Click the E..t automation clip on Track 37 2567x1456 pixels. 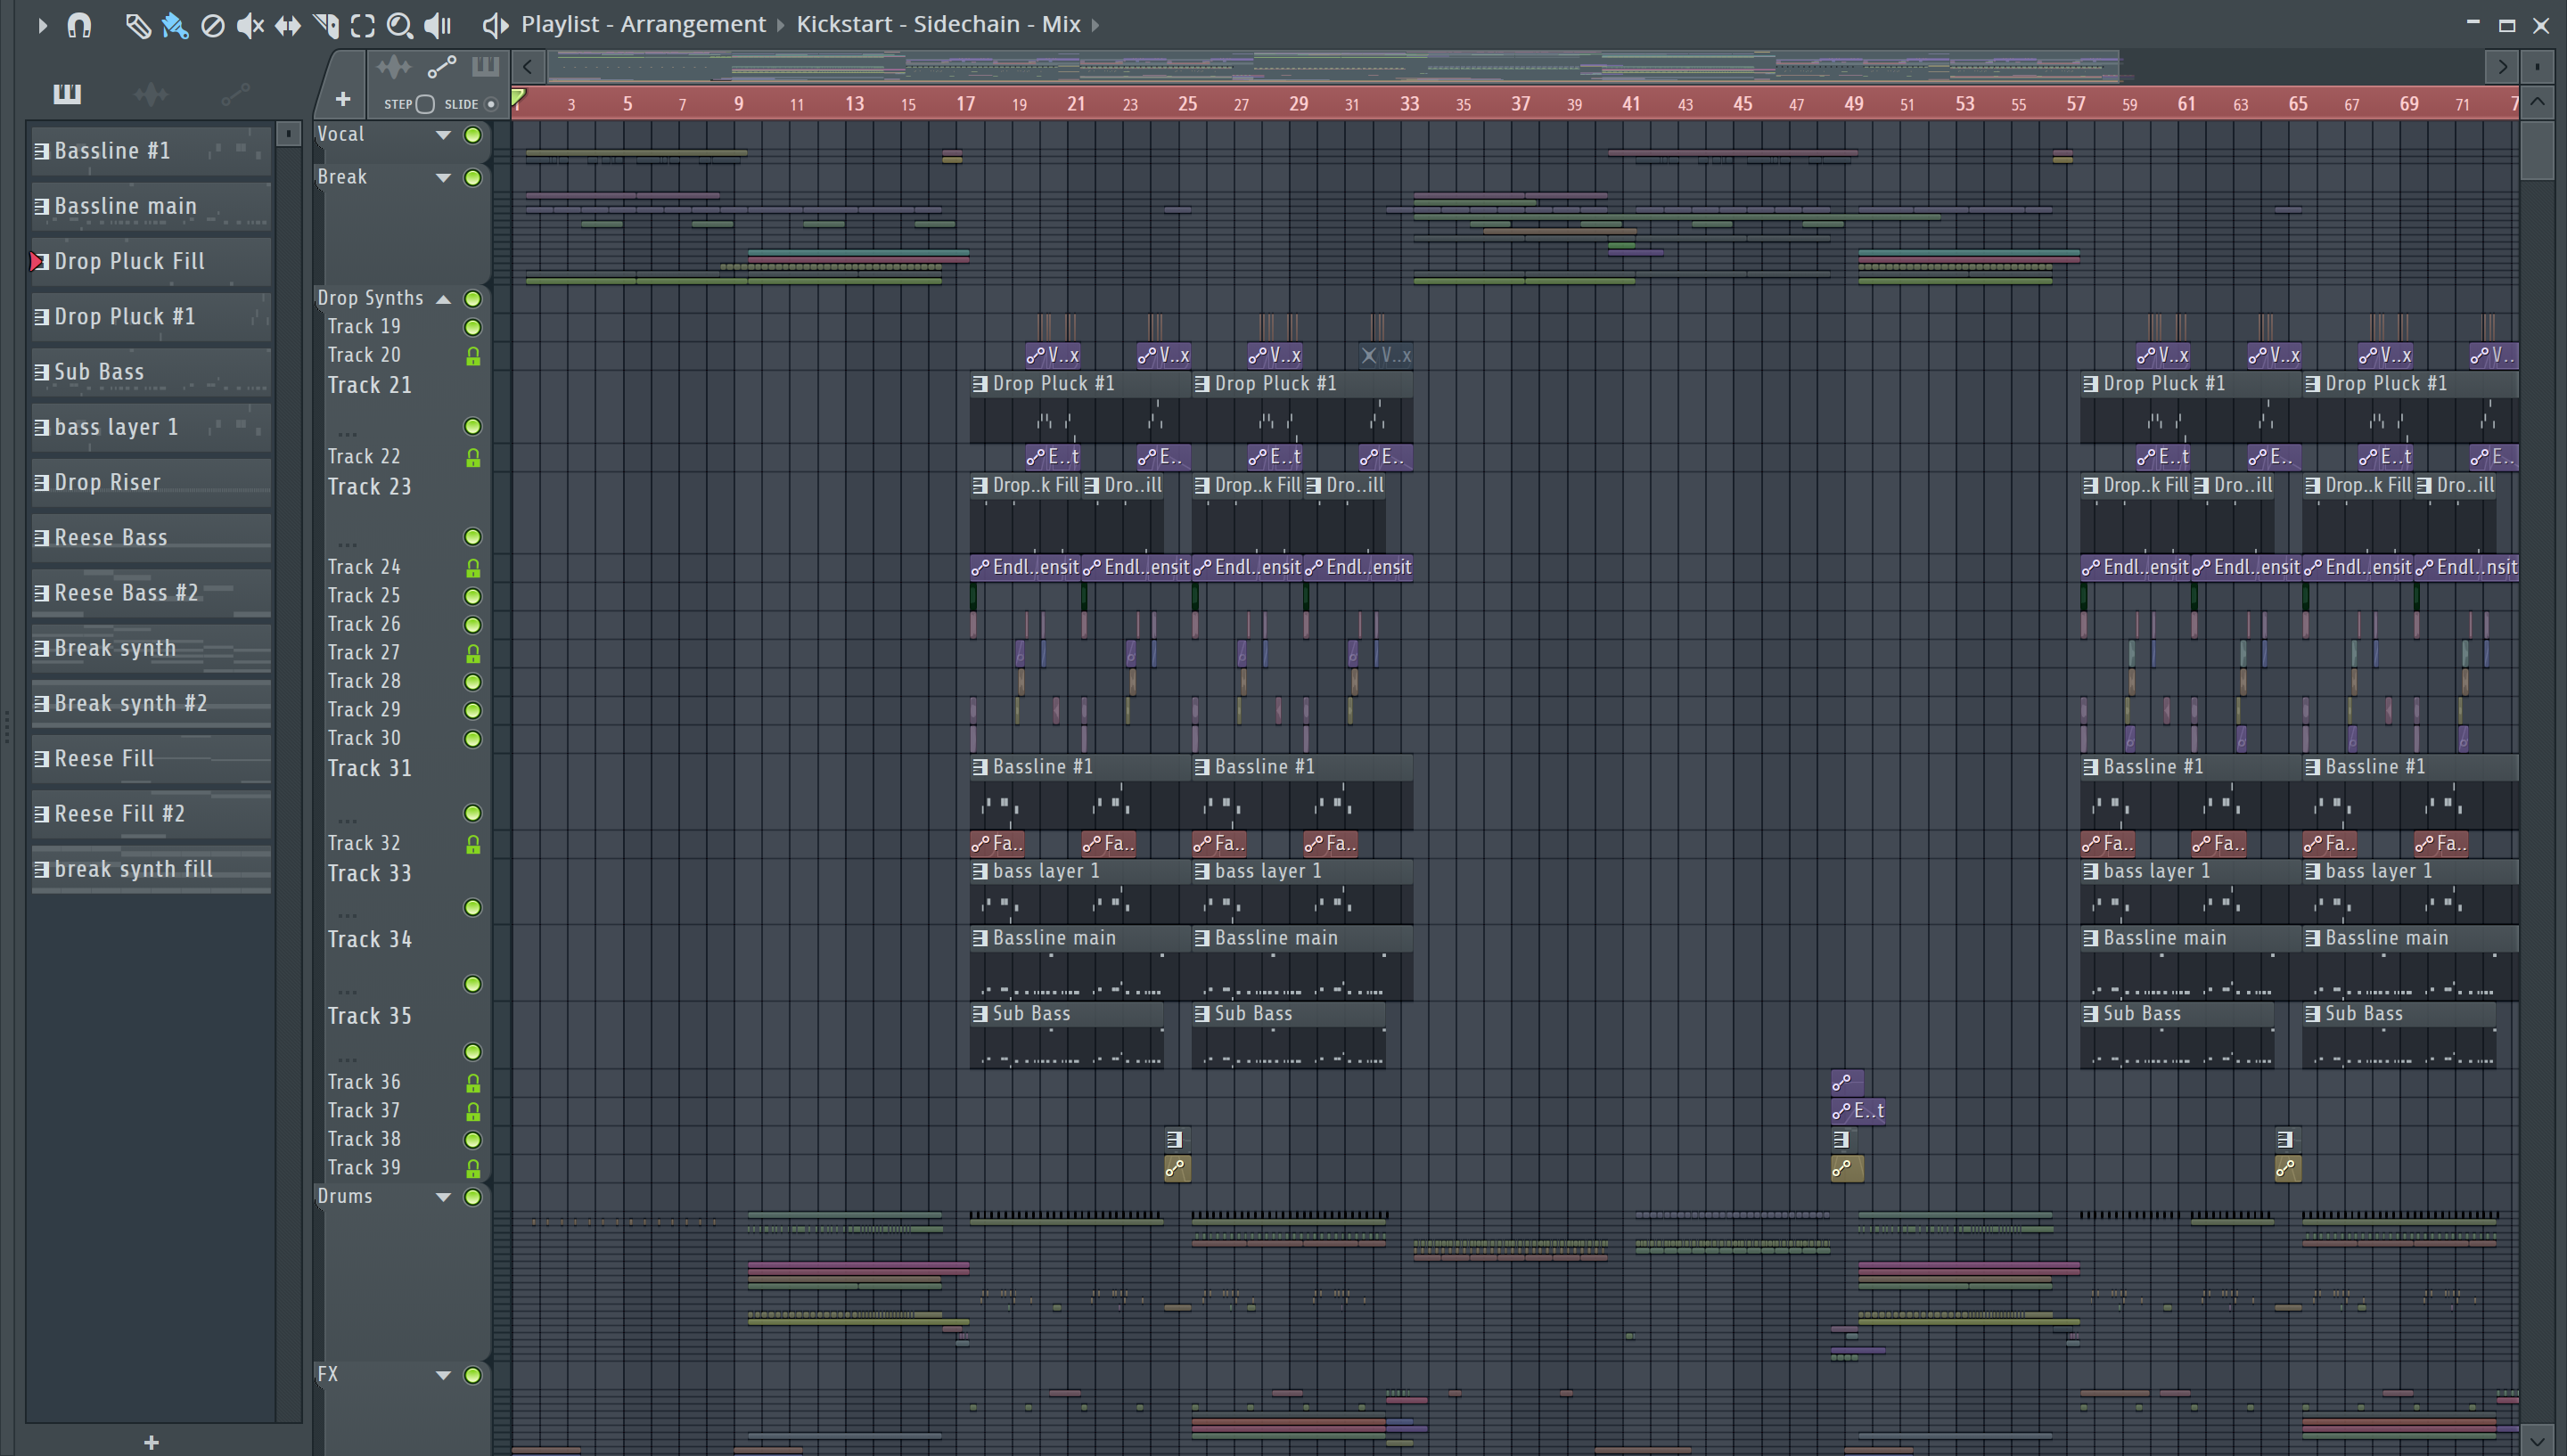pyautogui.click(x=1858, y=1111)
